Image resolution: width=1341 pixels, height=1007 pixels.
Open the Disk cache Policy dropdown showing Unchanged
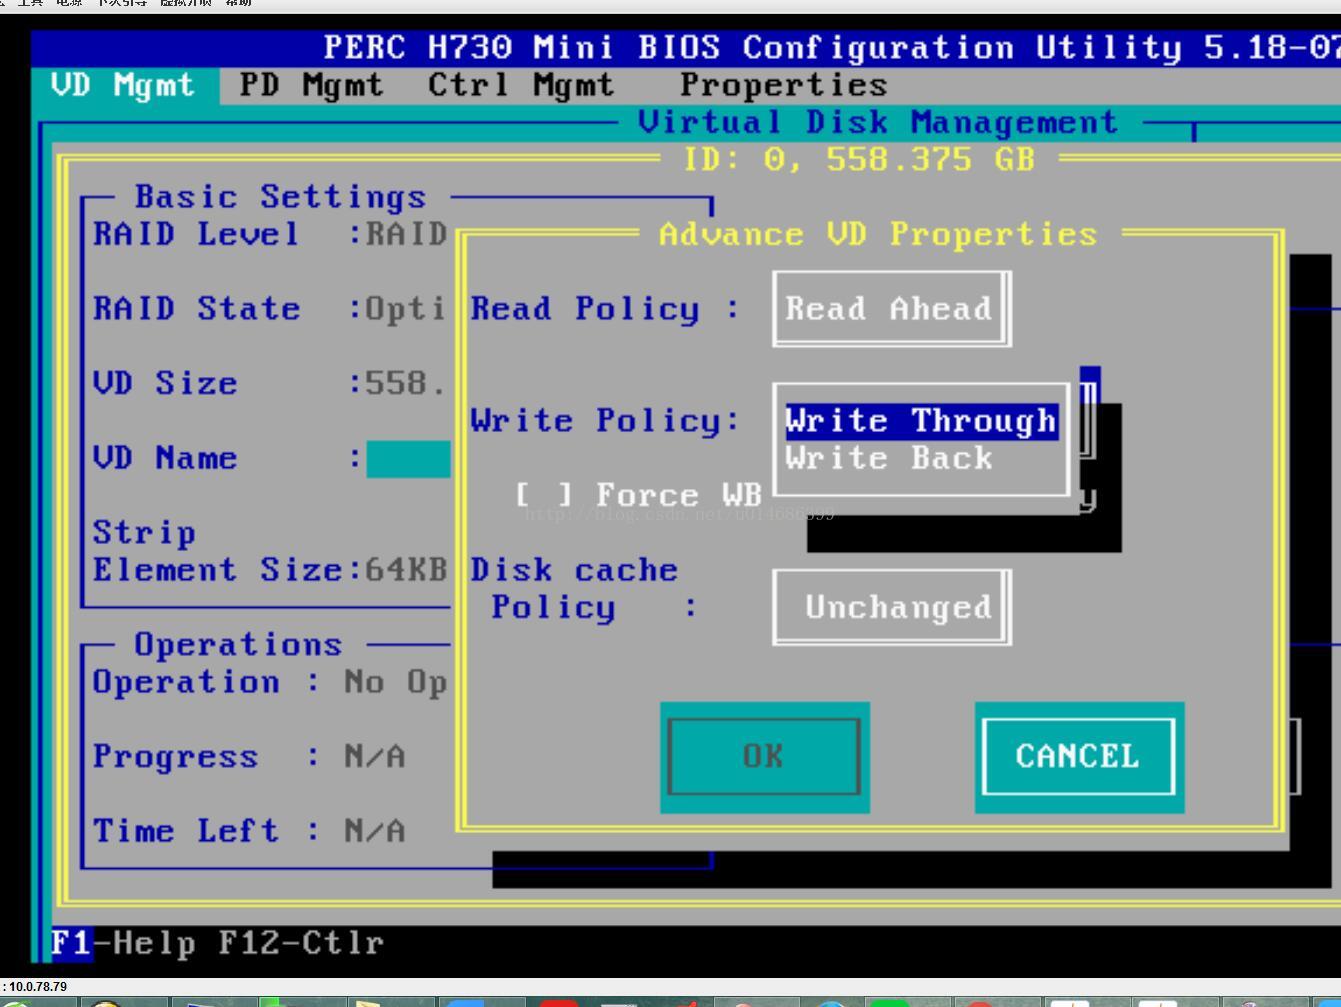[x=891, y=608]
